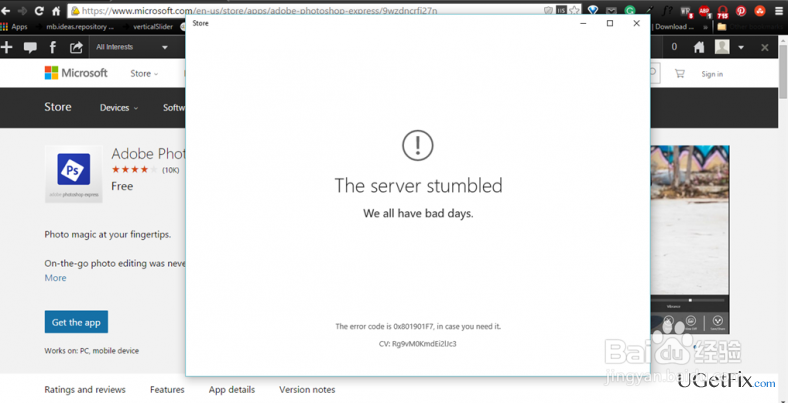Bookmark the page with the star icon
788x404 pixels.
pos(574,11)
